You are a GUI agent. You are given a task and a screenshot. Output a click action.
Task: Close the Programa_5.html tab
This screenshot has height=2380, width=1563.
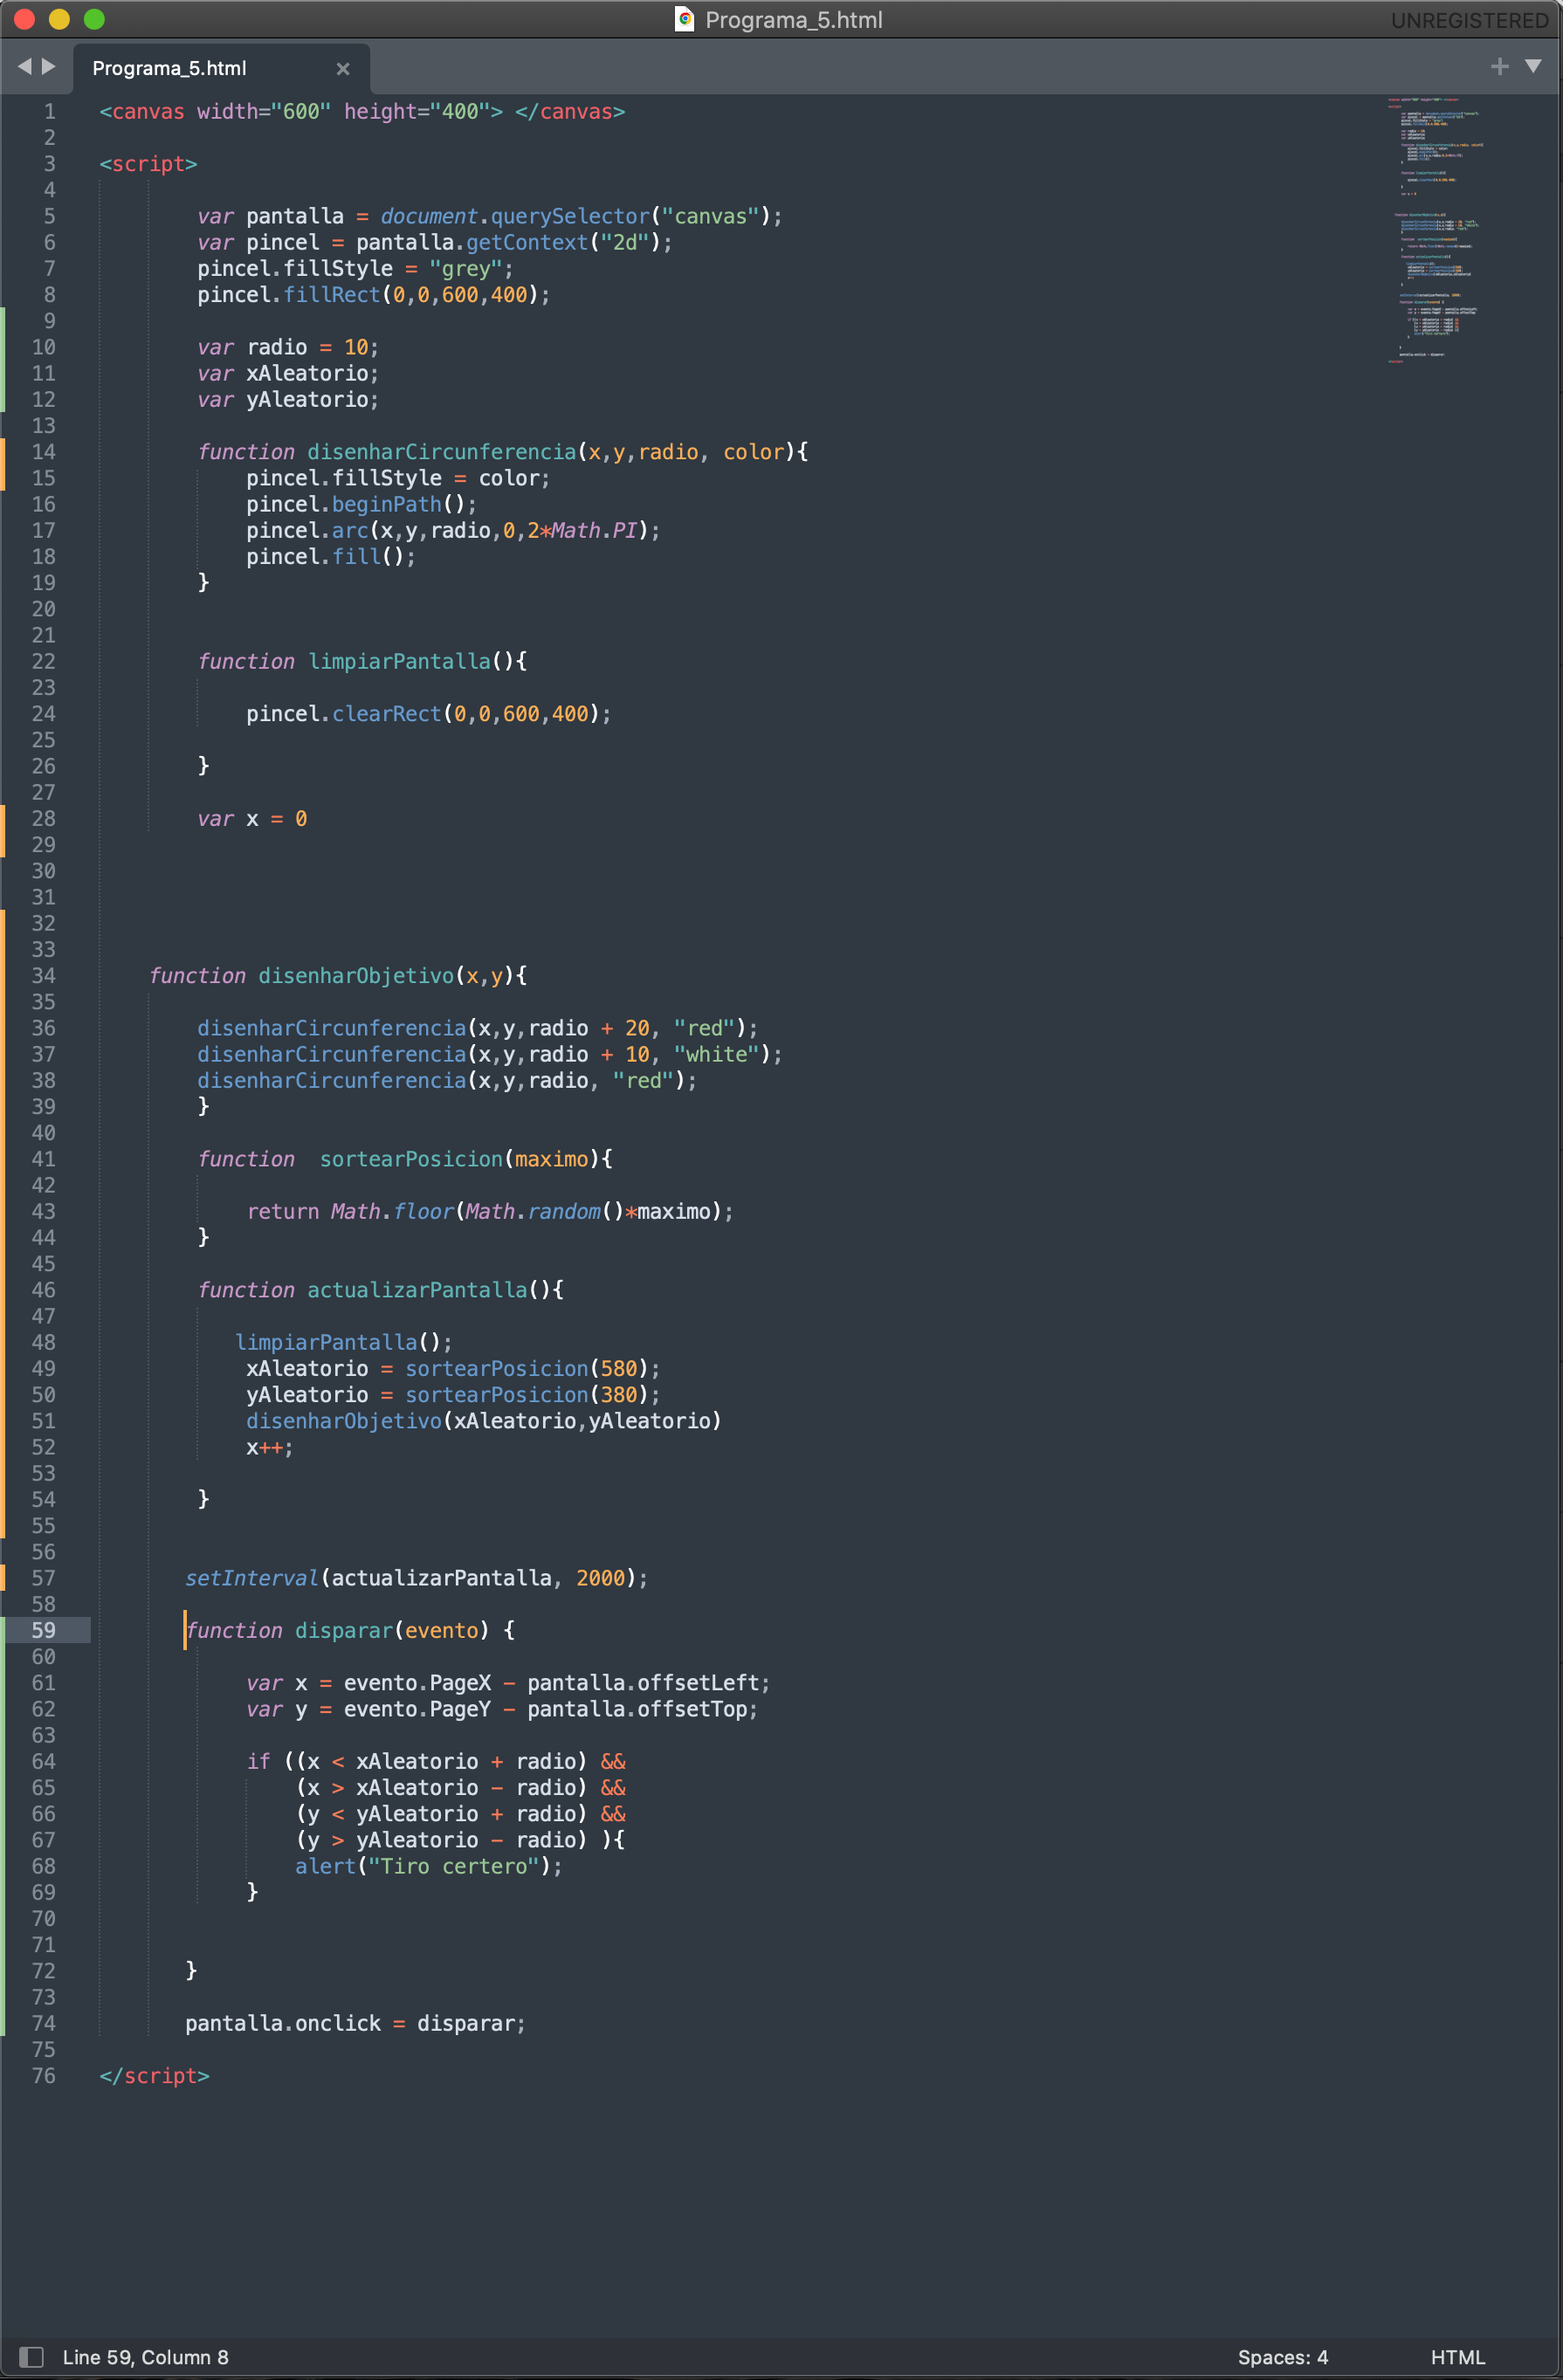tap(343, 68)
